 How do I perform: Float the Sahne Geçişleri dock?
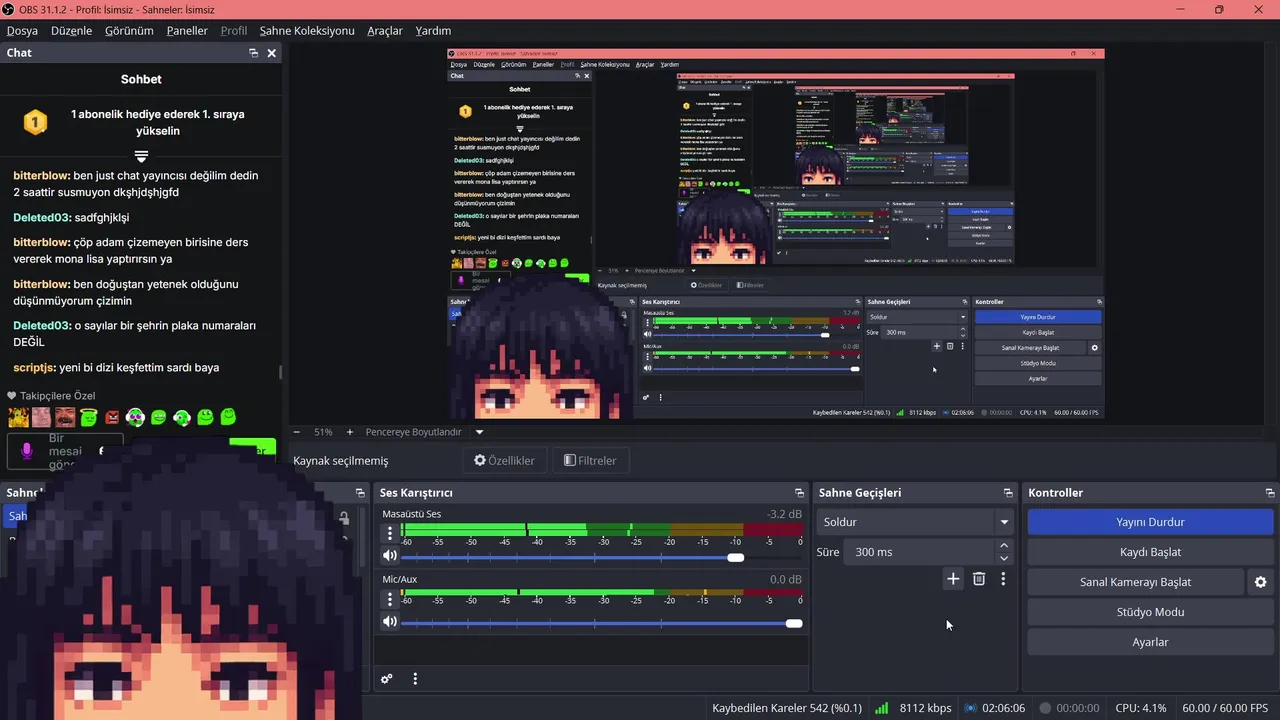[x=1008, y=493]
